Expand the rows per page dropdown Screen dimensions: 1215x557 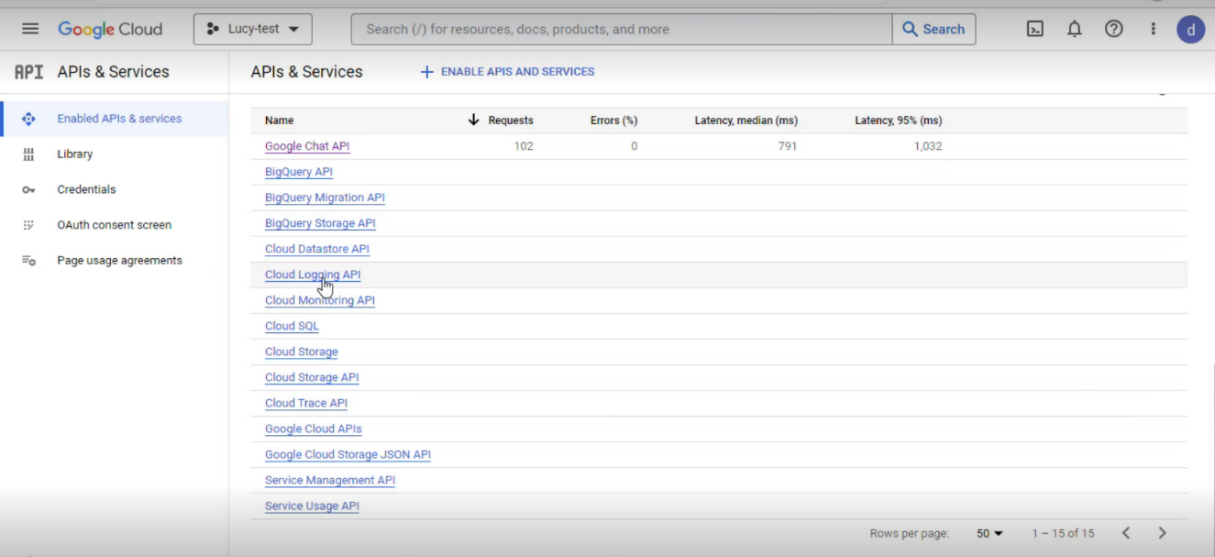[x=989, y=533]
